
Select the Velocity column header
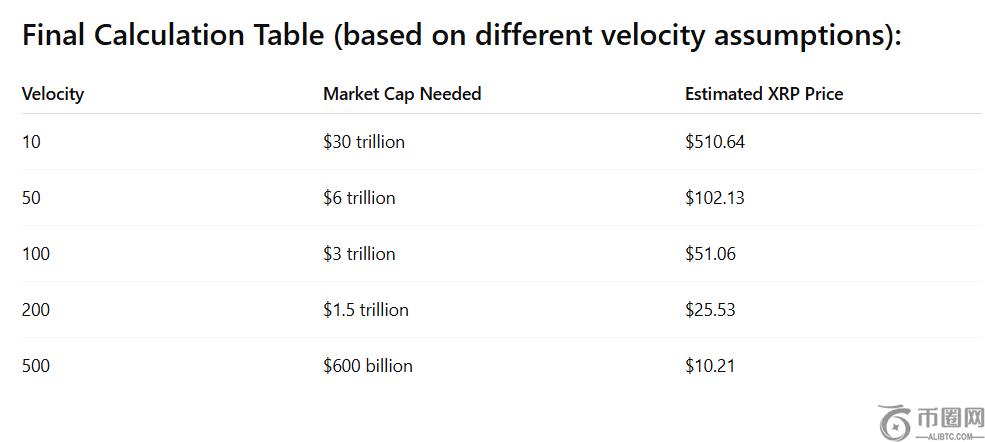53,94
